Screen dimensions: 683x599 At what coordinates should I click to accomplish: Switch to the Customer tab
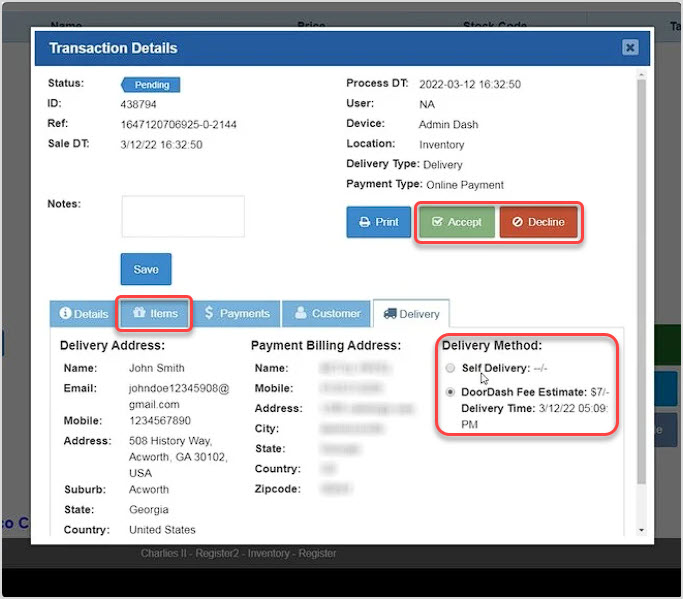point(326,313)
